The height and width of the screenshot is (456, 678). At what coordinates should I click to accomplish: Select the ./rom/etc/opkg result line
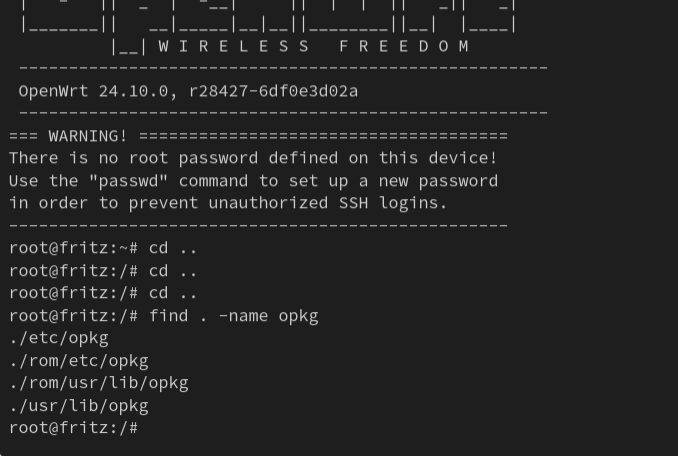click(x=79, y=361)
